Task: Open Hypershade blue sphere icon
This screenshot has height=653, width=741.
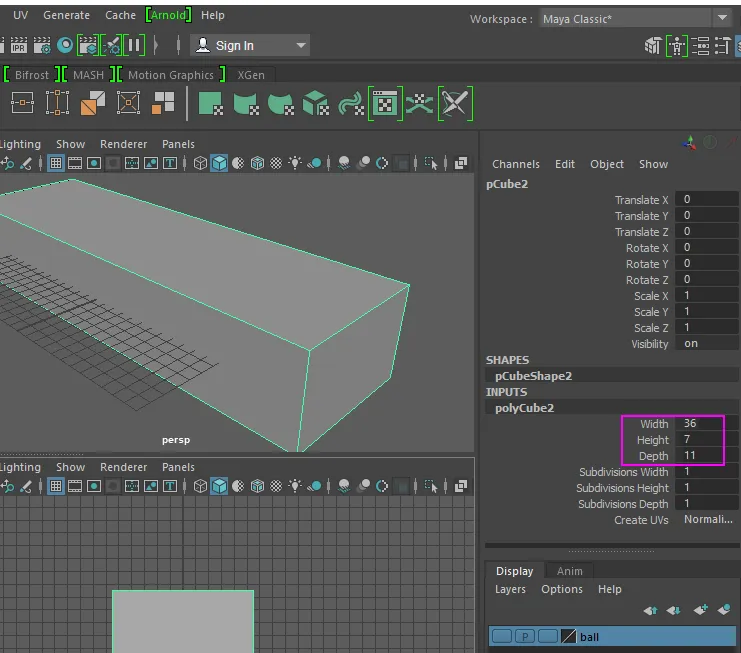Action: (x=65, y=45)
